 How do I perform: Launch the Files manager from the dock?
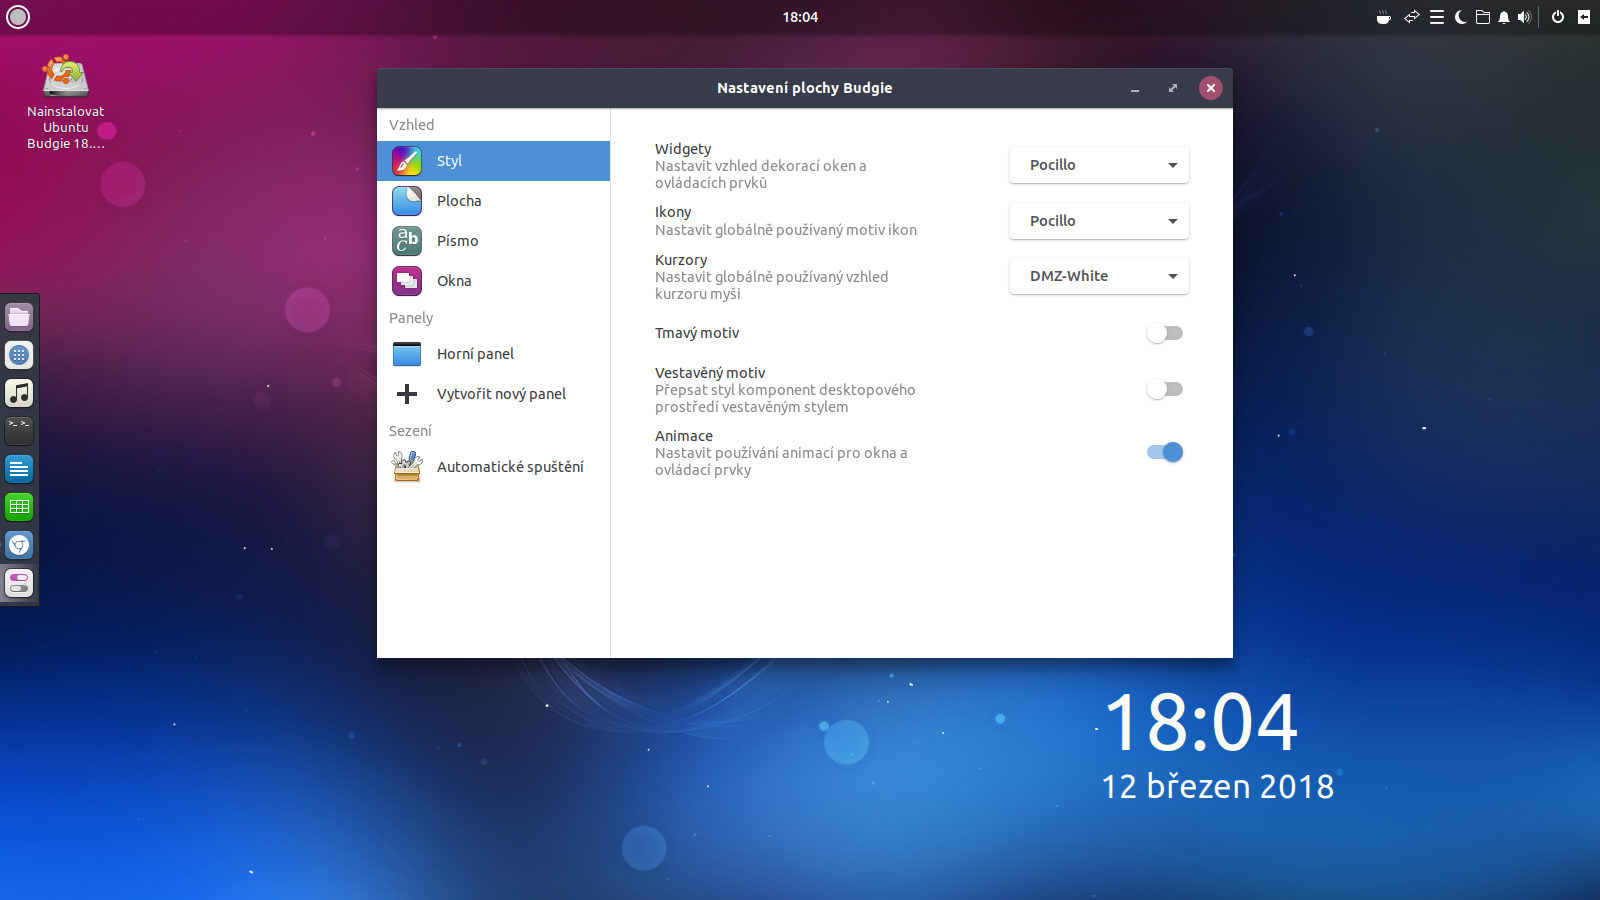[19, 317]
